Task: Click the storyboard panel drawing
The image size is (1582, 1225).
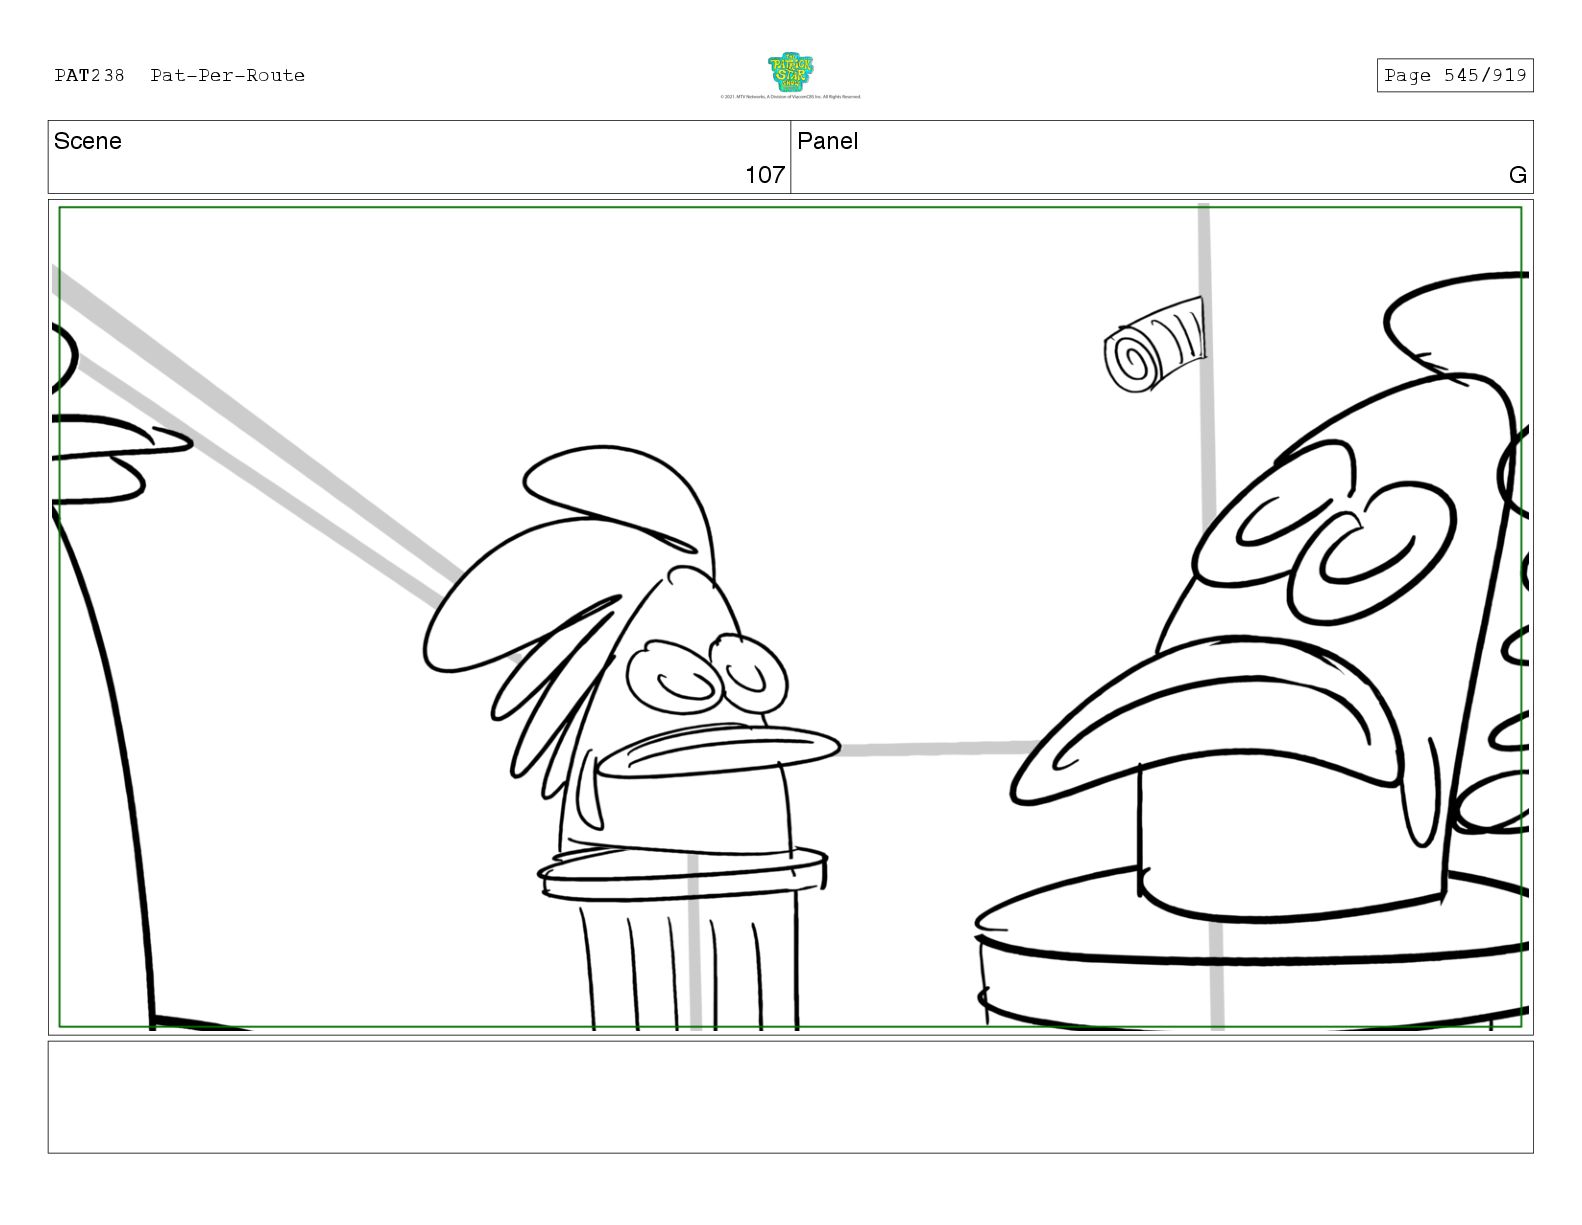Action: coord(790,617)
